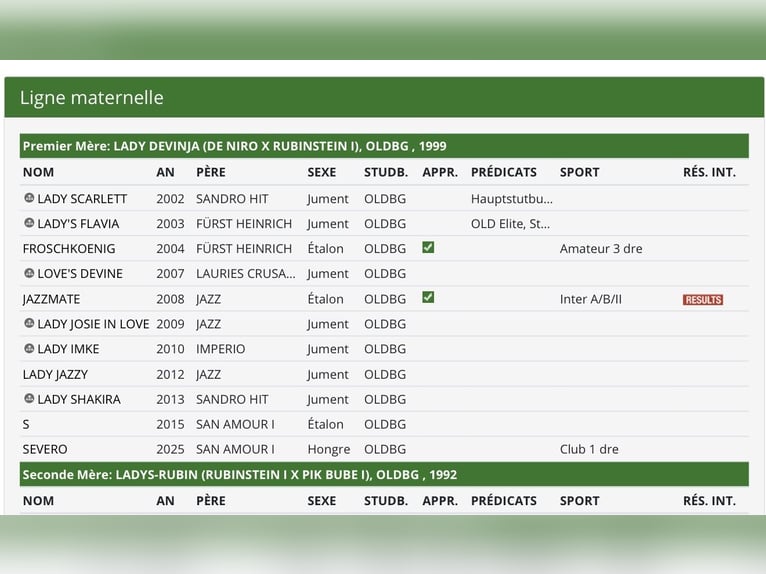This screenshot has width=766, height=574.
Task: Open the JAZZMATE horse name
Action: tap(51, 299)
